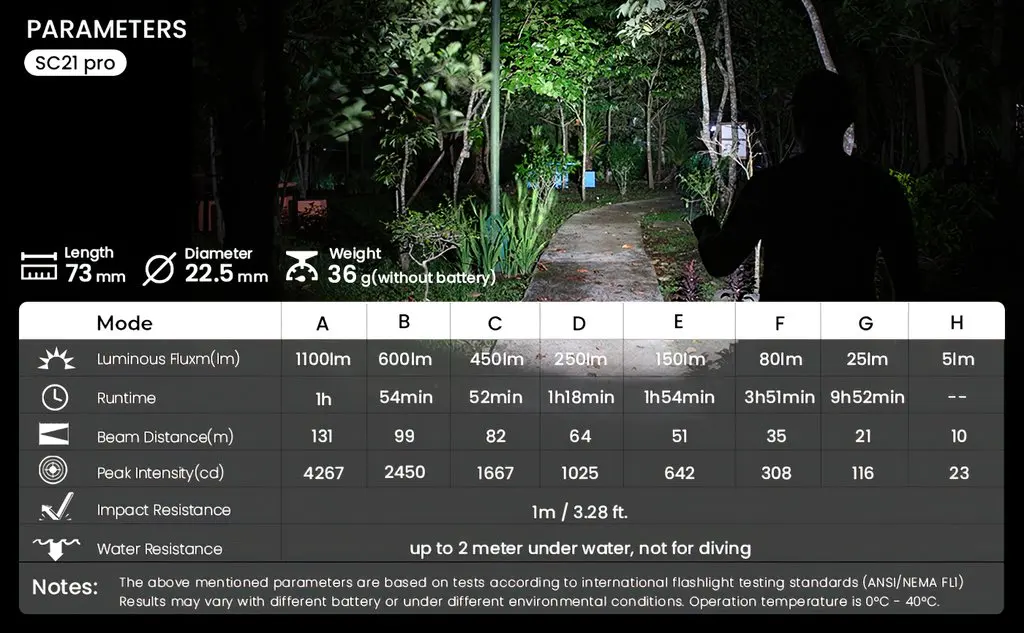Select Mode F column header
The width and height of the screenshot is (1024, 633).
779,323
